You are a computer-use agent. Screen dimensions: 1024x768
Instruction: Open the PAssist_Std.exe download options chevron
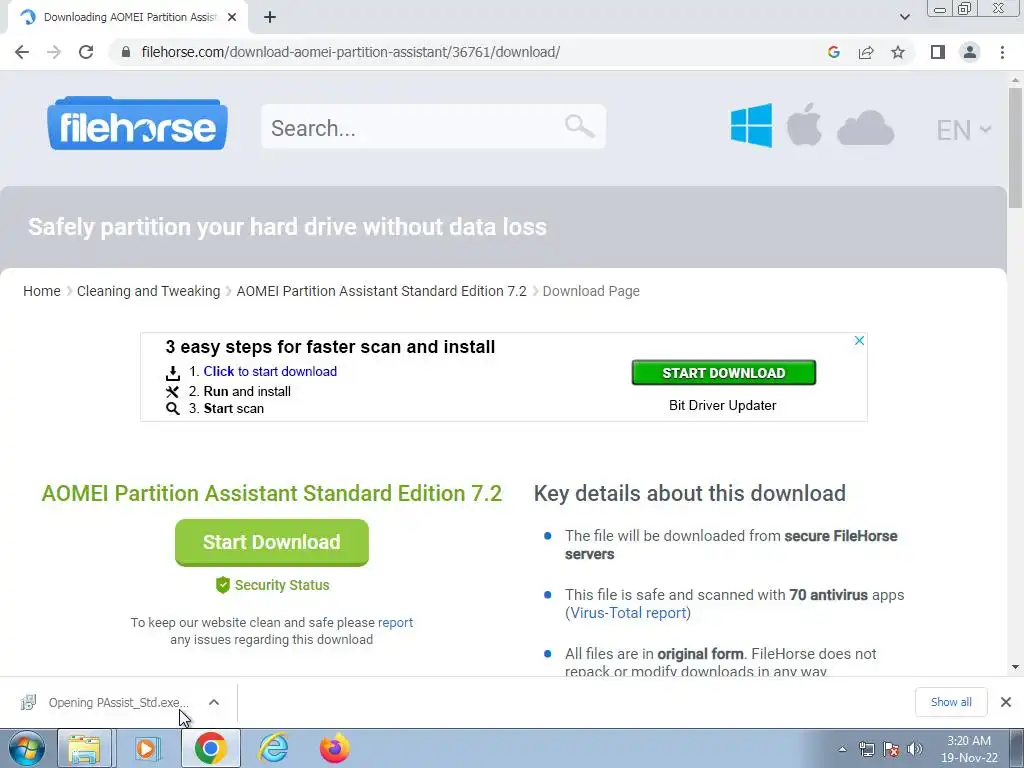click(214, 702)
